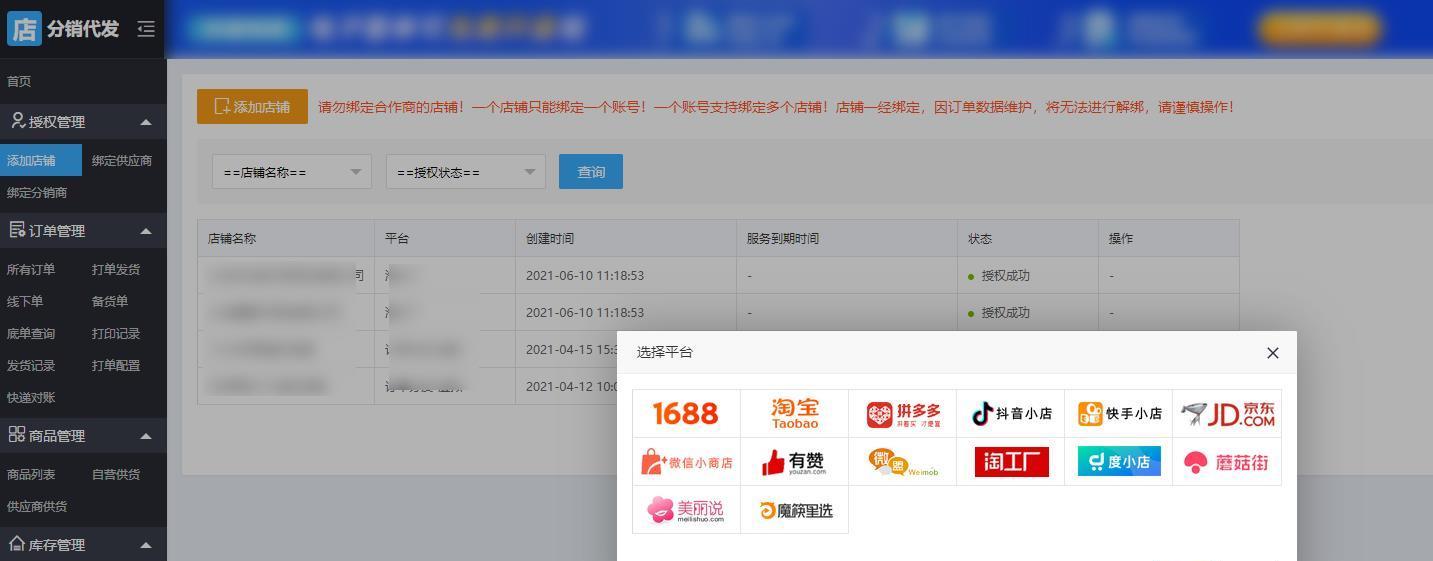Open 快递对账 in sidebar
This screenshot has height=561, width=1433.
click(31, 397)
